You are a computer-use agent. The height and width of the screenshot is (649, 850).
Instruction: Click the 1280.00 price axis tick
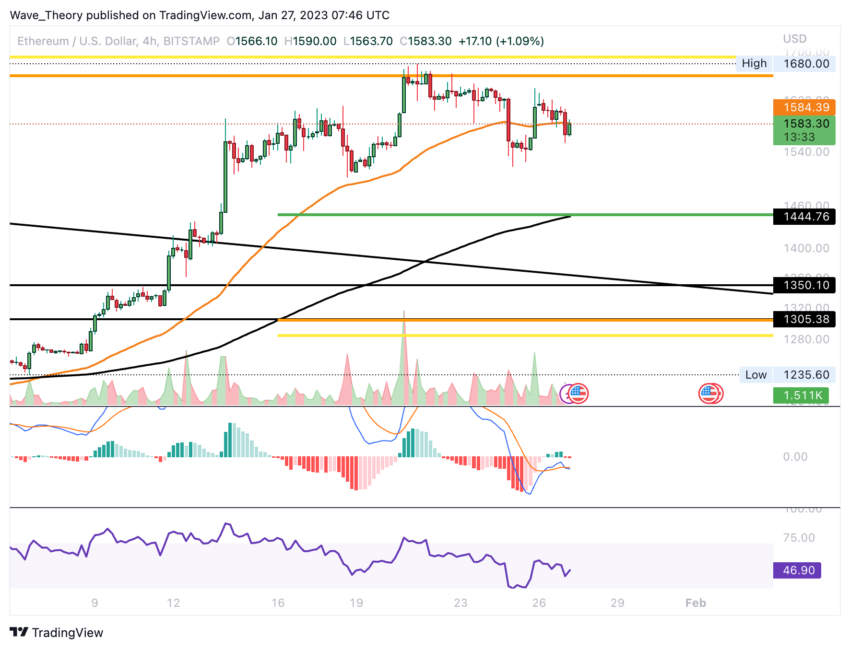click(x=806, y=339)
